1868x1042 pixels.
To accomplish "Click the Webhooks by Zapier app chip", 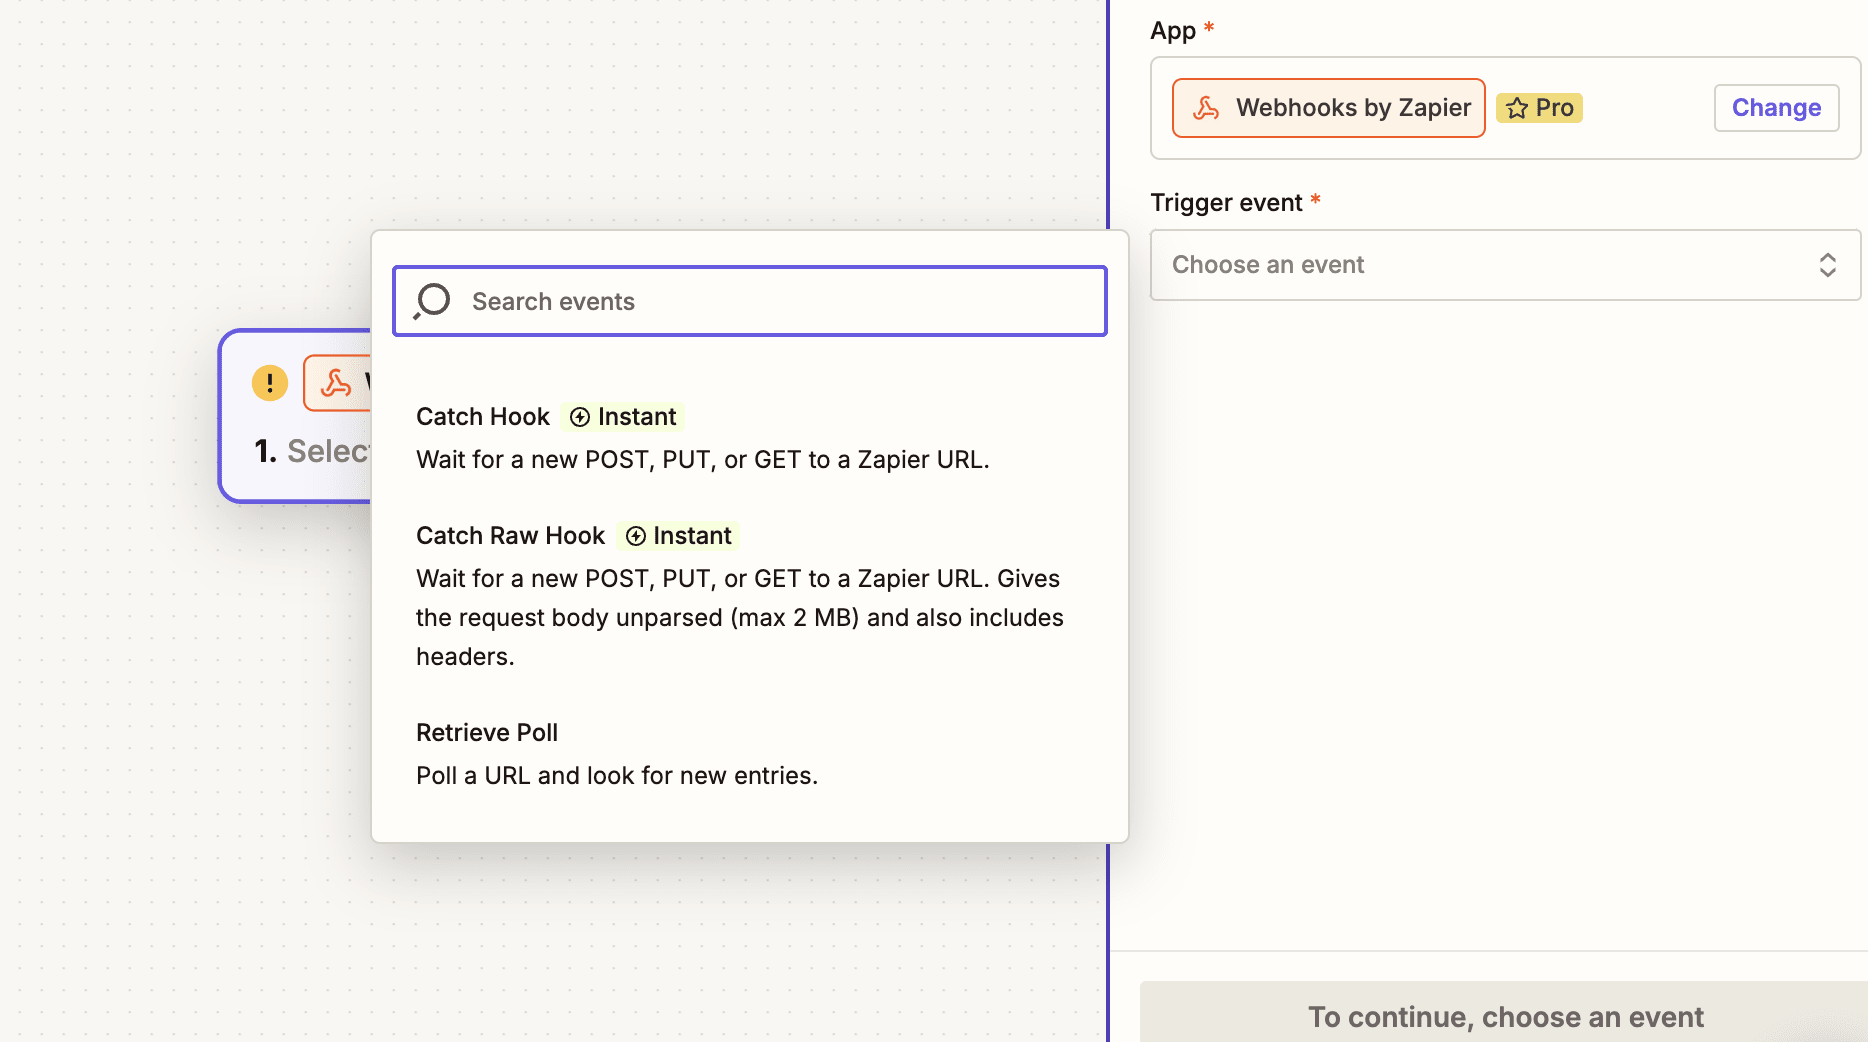I will pyautogui.click(x=1328, y=107).
